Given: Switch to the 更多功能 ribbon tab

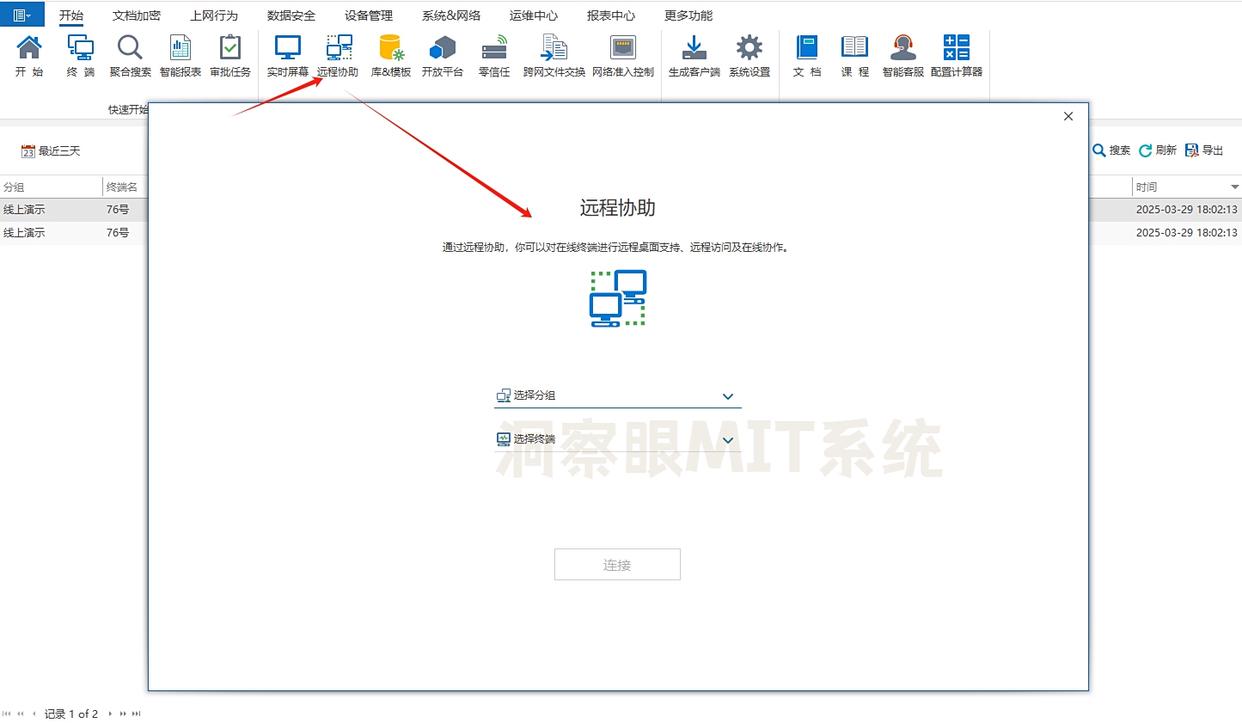Looking at the screenshot, I should (688, 15).
